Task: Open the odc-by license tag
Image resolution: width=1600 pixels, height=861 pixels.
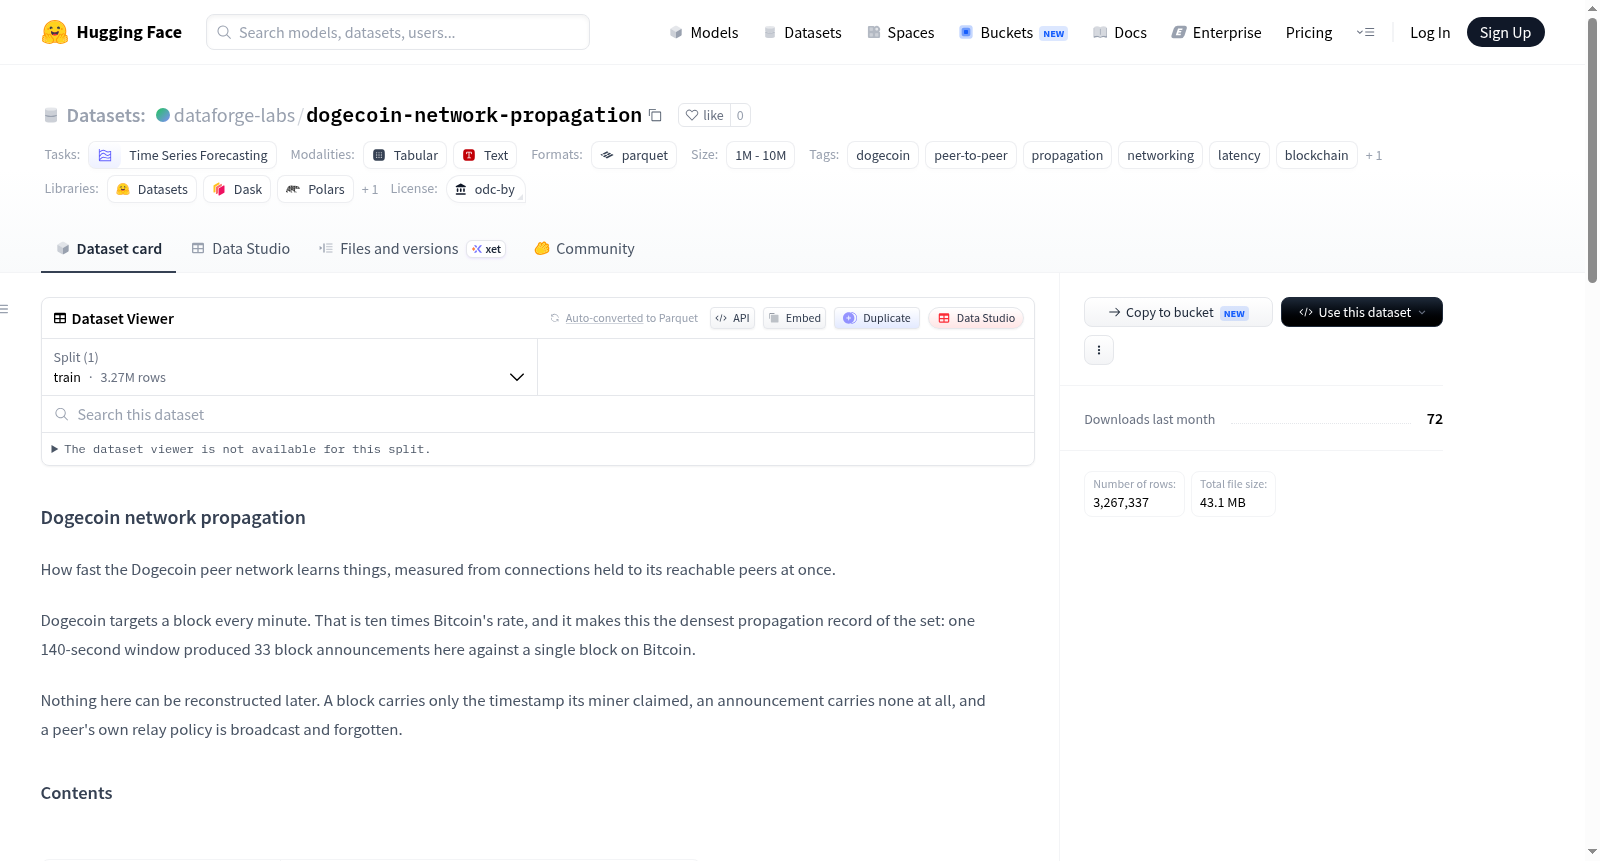Action: pos(485,189)
